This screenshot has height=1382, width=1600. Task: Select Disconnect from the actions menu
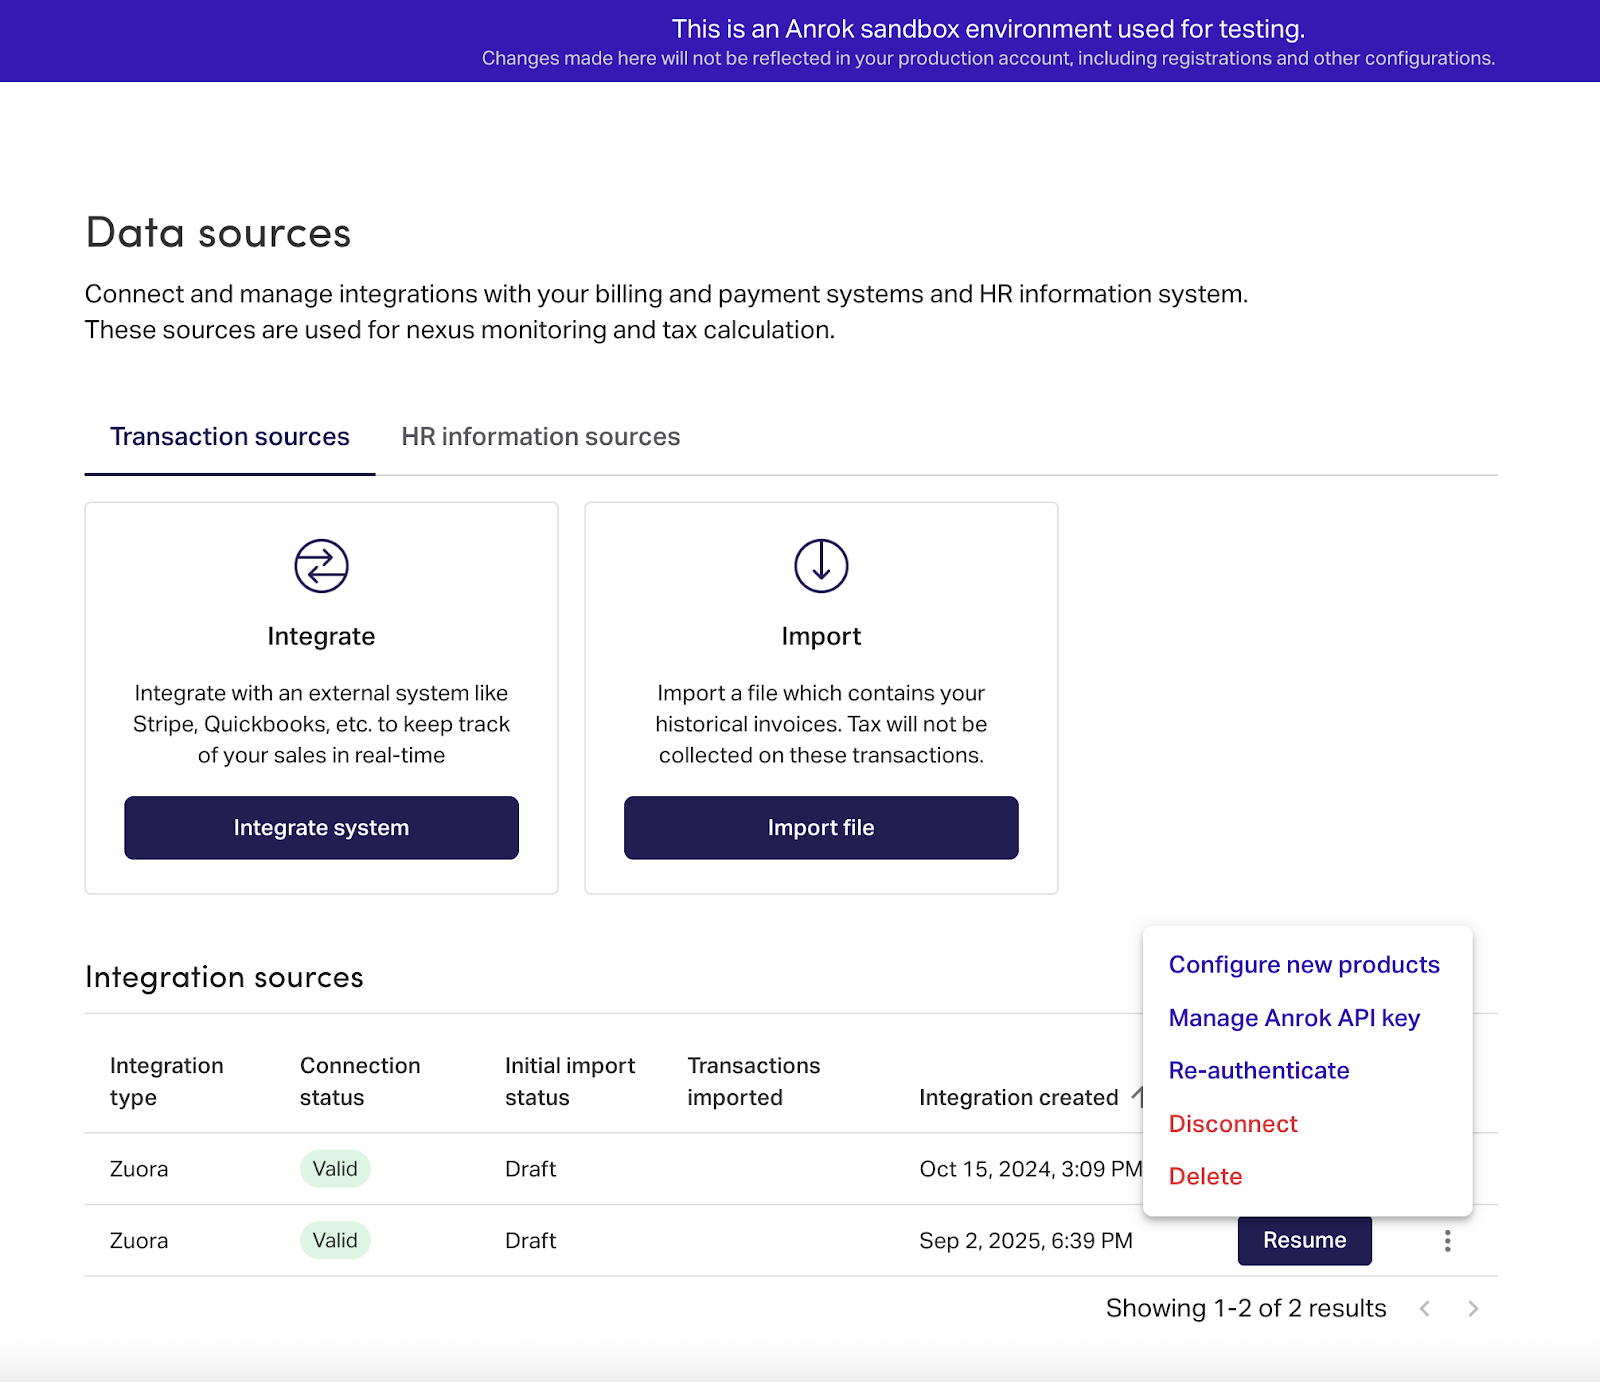coord(1233,1124)
